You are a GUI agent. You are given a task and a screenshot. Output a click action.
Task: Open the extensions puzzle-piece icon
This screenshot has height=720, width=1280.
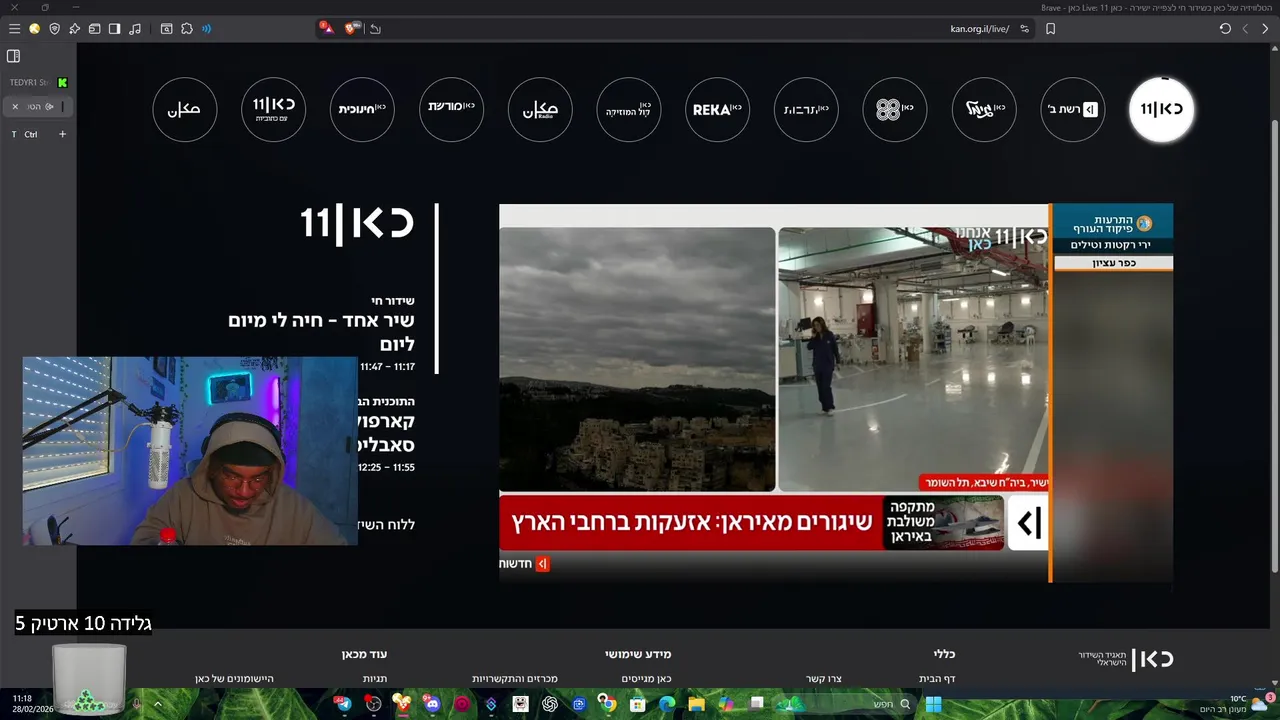(186, 29)
